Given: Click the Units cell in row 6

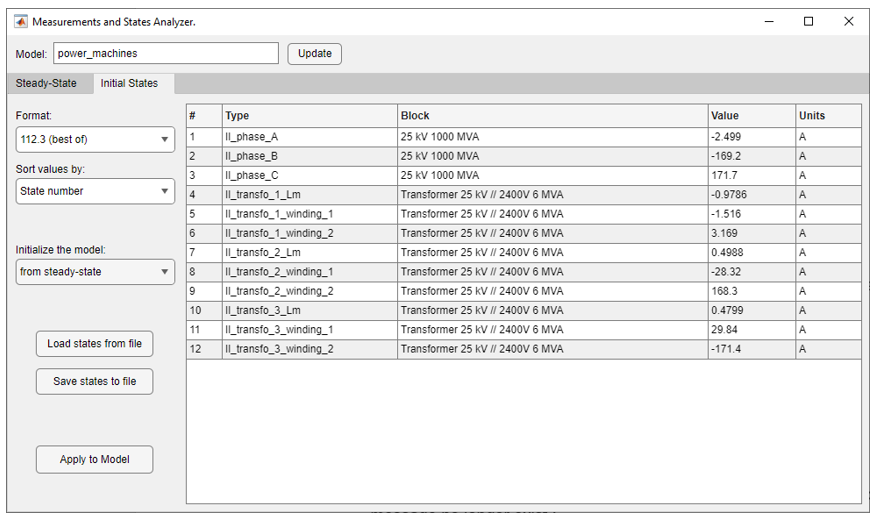Looking at the screenshot, I should coord(828,233).
